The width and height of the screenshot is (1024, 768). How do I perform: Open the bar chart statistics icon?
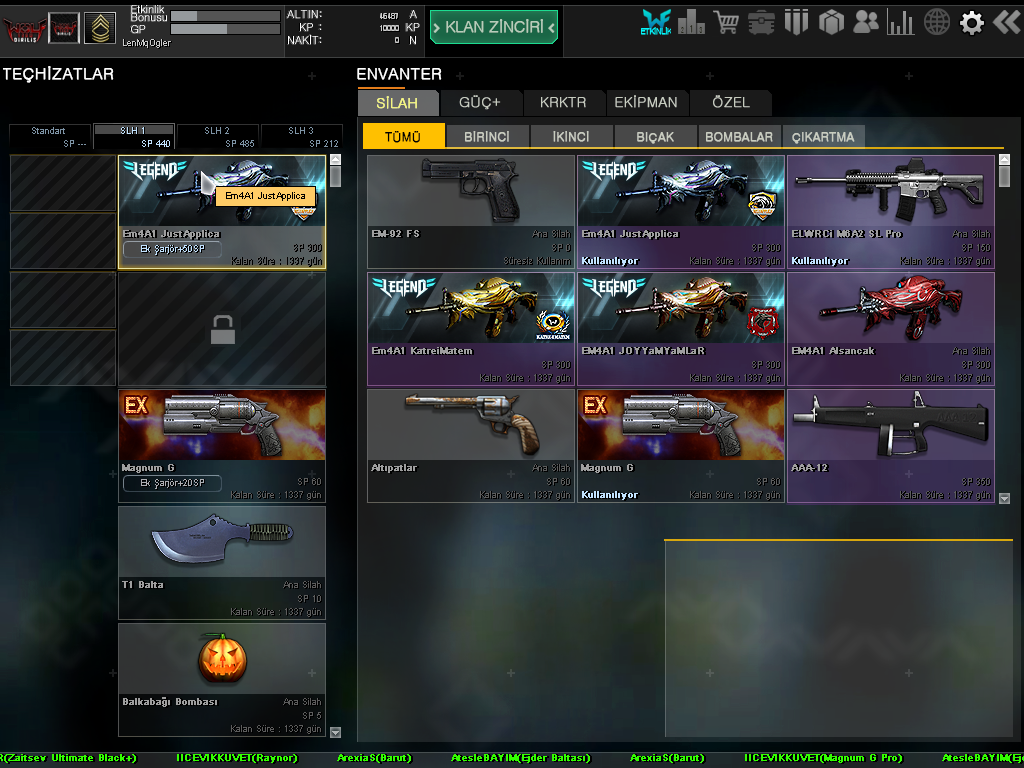[x=901, y=23]
